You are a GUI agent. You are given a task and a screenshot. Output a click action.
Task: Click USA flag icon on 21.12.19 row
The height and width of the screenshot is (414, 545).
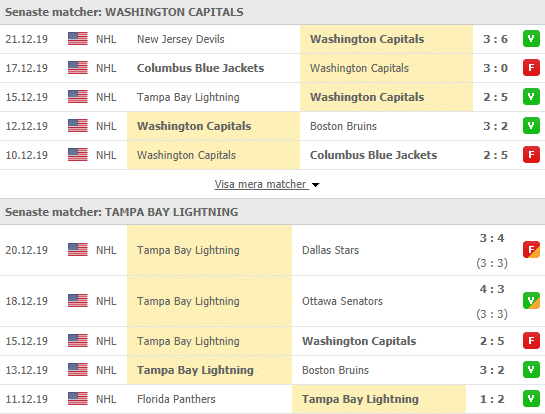[x=78, y=39]
